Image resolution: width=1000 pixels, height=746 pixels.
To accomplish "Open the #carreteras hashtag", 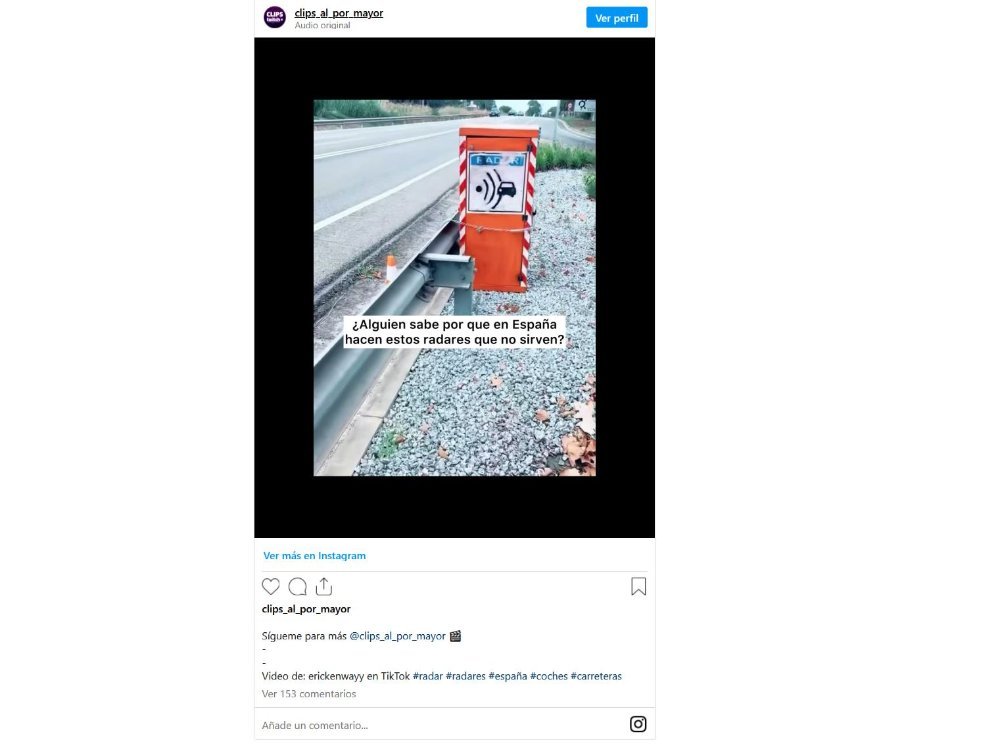I will (596, 676).
